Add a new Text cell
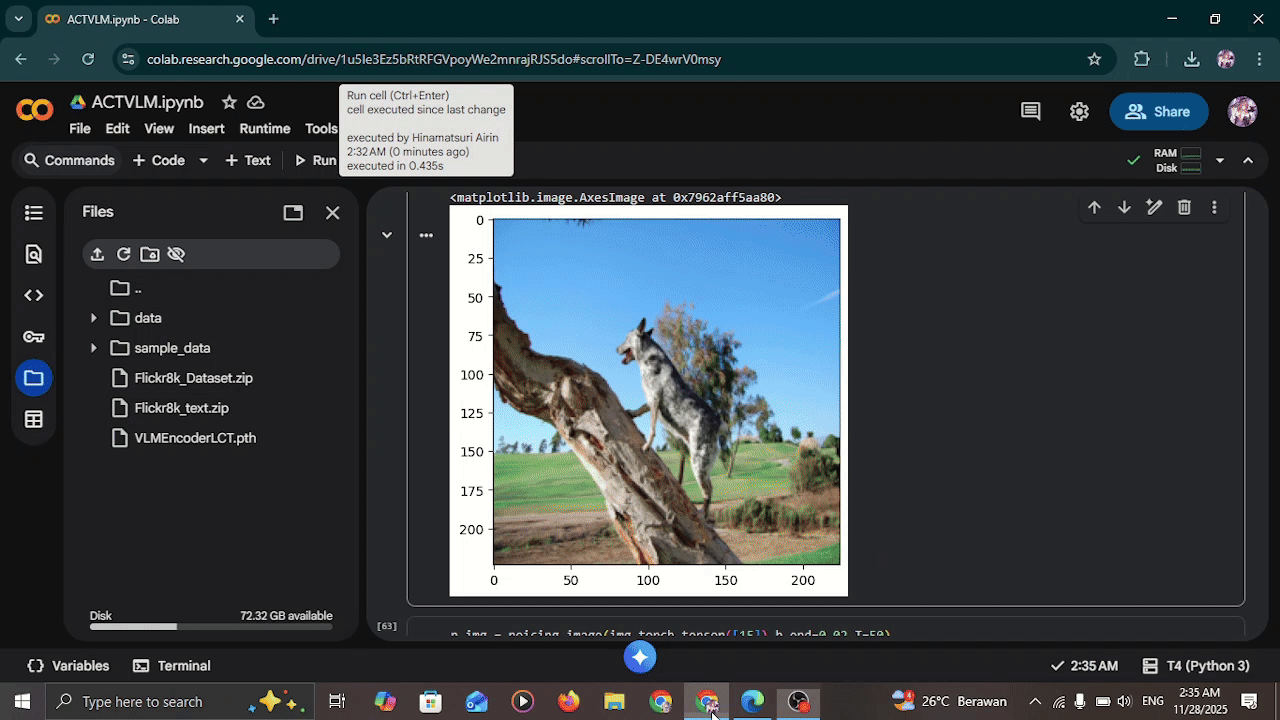The height and width of the screenshot is (720, 1280). tap(248, 160)
